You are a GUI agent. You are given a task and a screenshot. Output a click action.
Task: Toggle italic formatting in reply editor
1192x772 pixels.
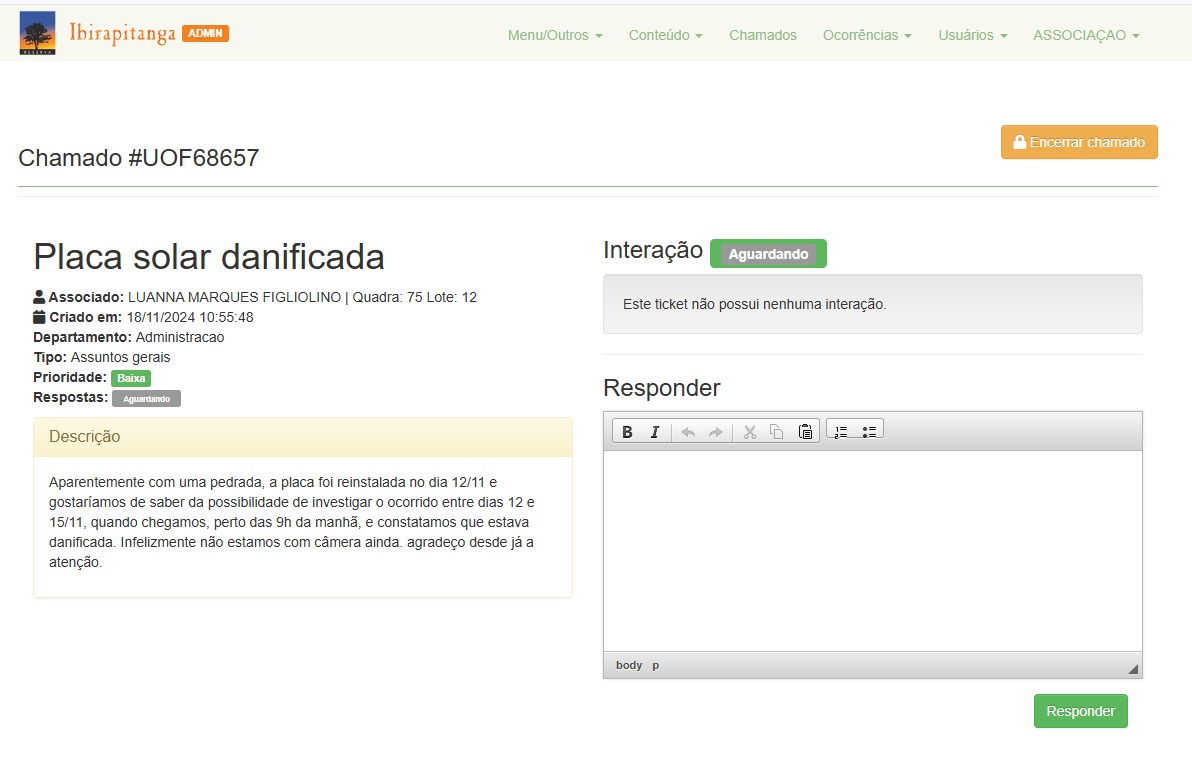[x=655, y=432]
